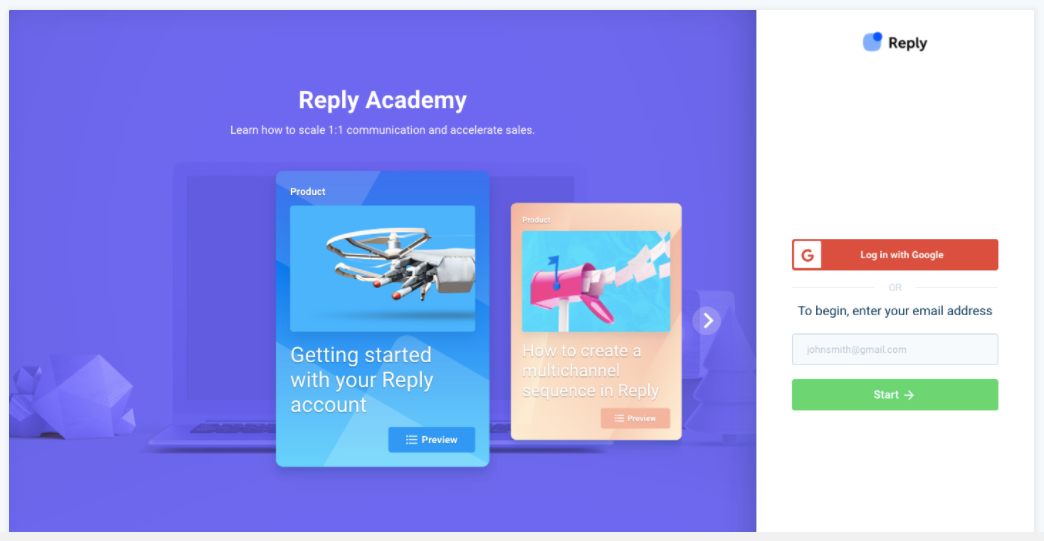1044x541 pixels.
Task: Preview the multichannel sequence course
Action: click(x=635, y=419)
